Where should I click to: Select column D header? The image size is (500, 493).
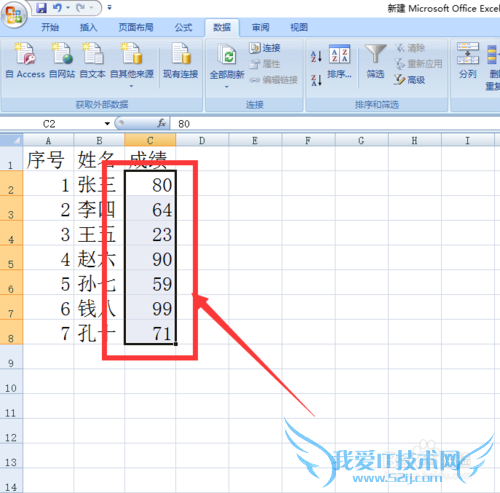coord(202,140)
